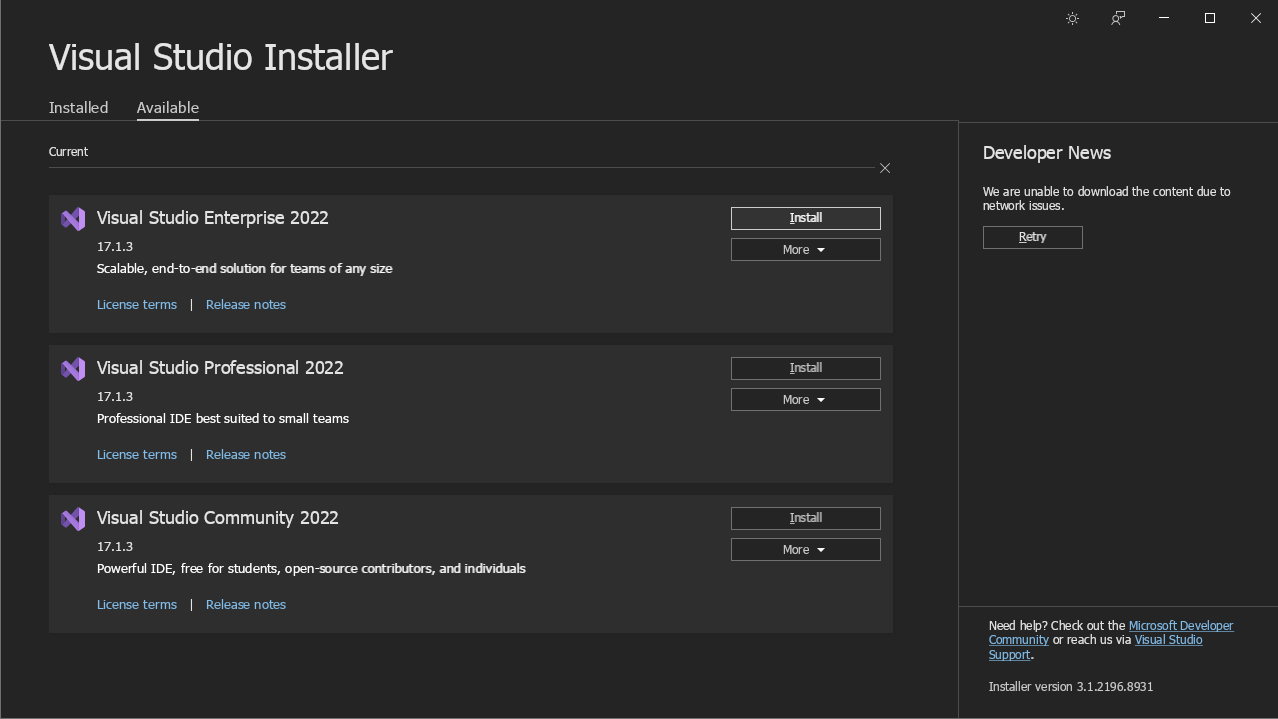This screenshot has height=719, width=1278.
Task: Click the Visual Studio Community 2022 logo
Action: click(x=72, y=518)
